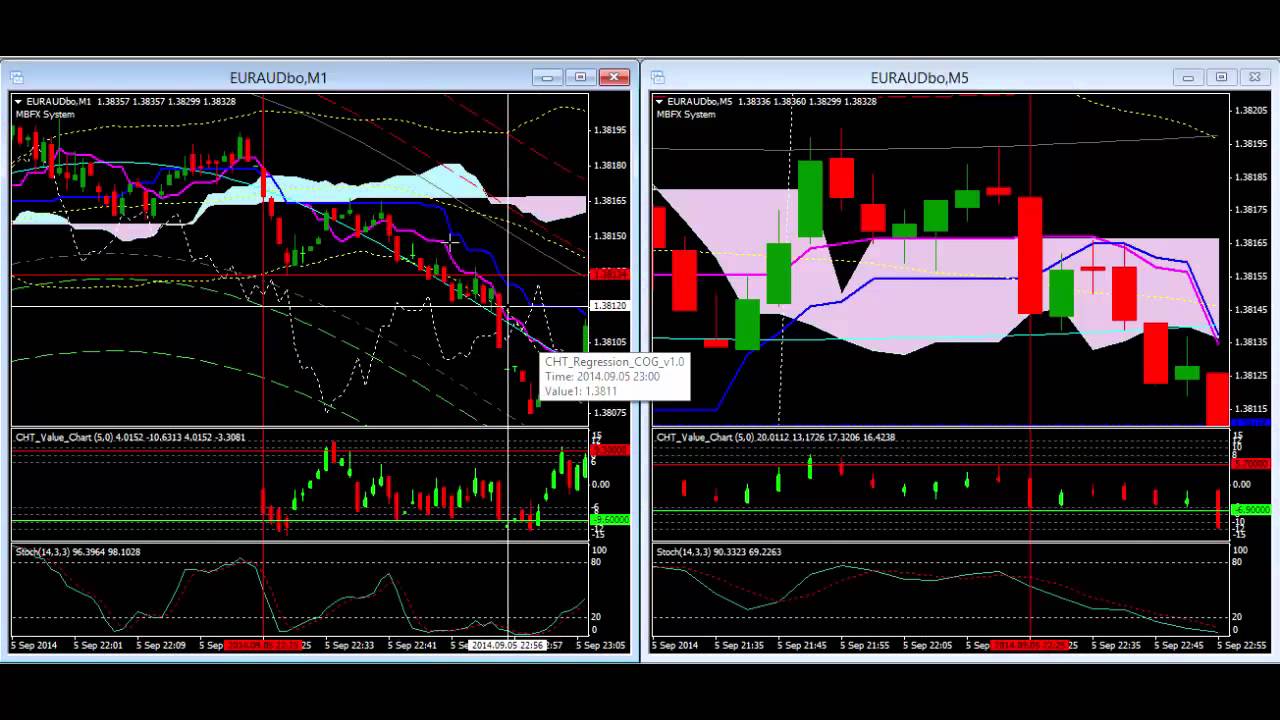Click red upper level tag in M5 Value Chart
The image size is (1280, 720).
[1251, 464]
